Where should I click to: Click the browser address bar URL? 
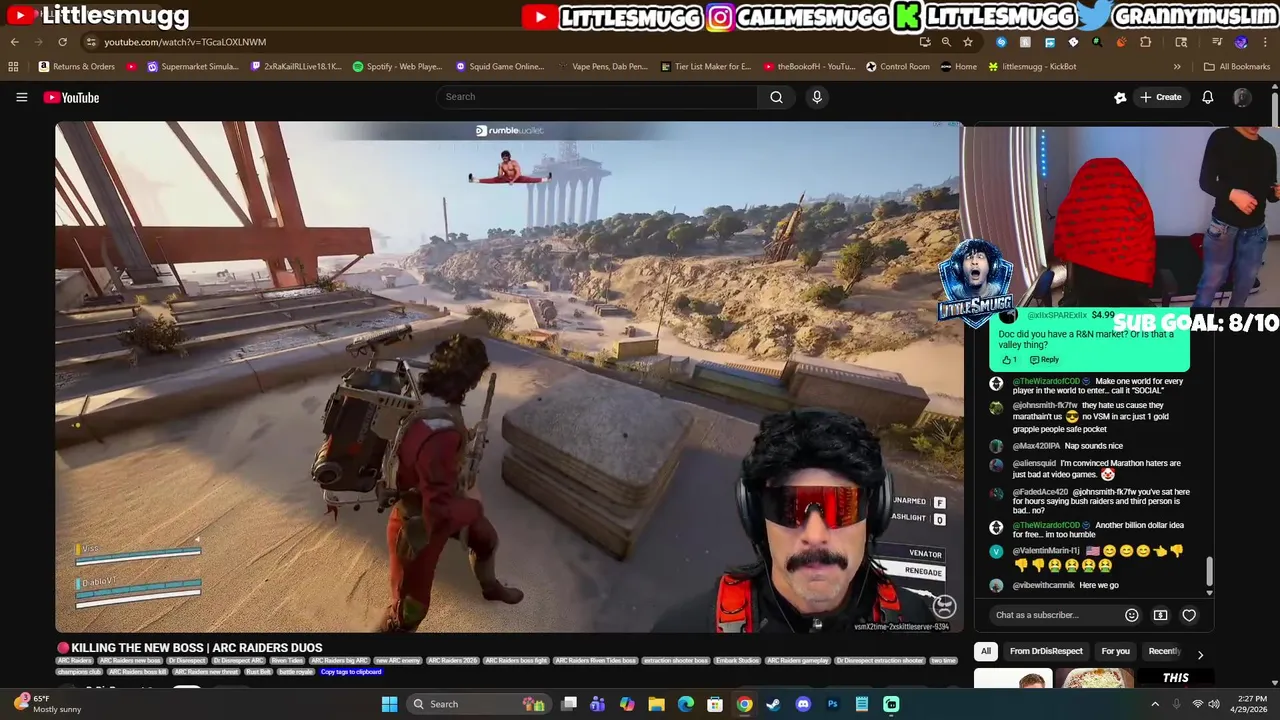[185, 42]
